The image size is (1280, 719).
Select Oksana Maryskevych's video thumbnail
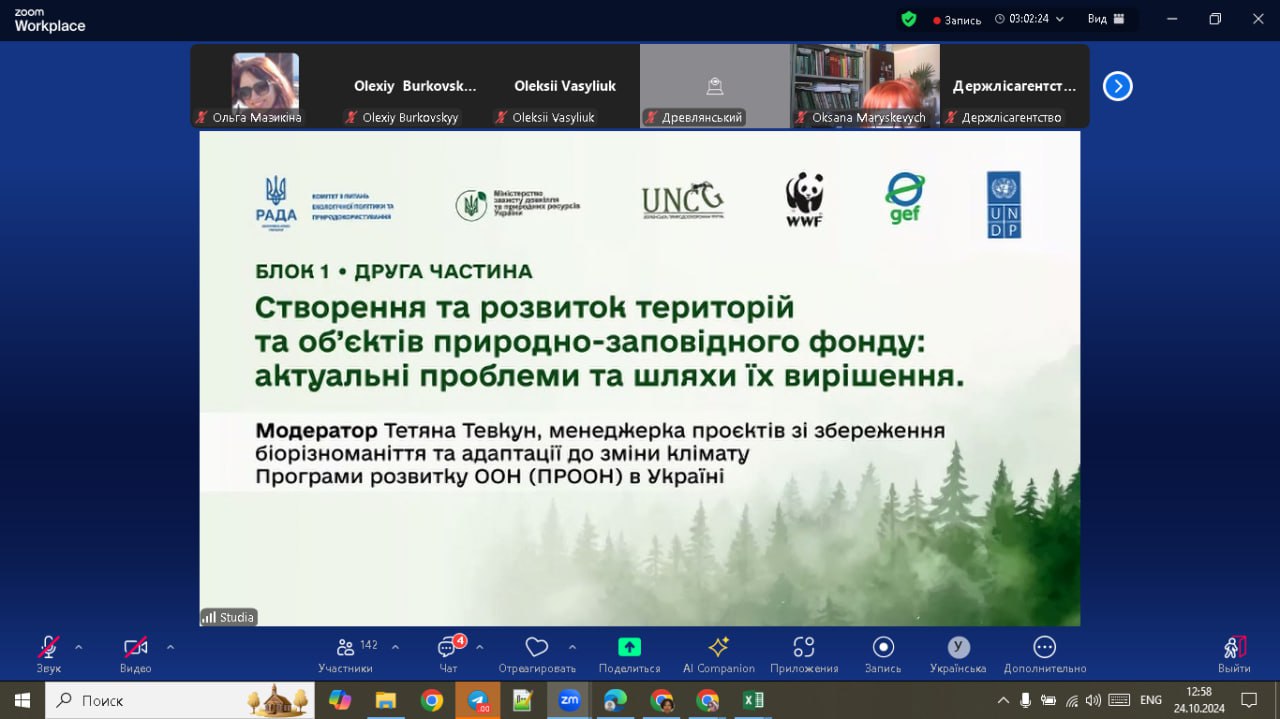pos(865,85)
